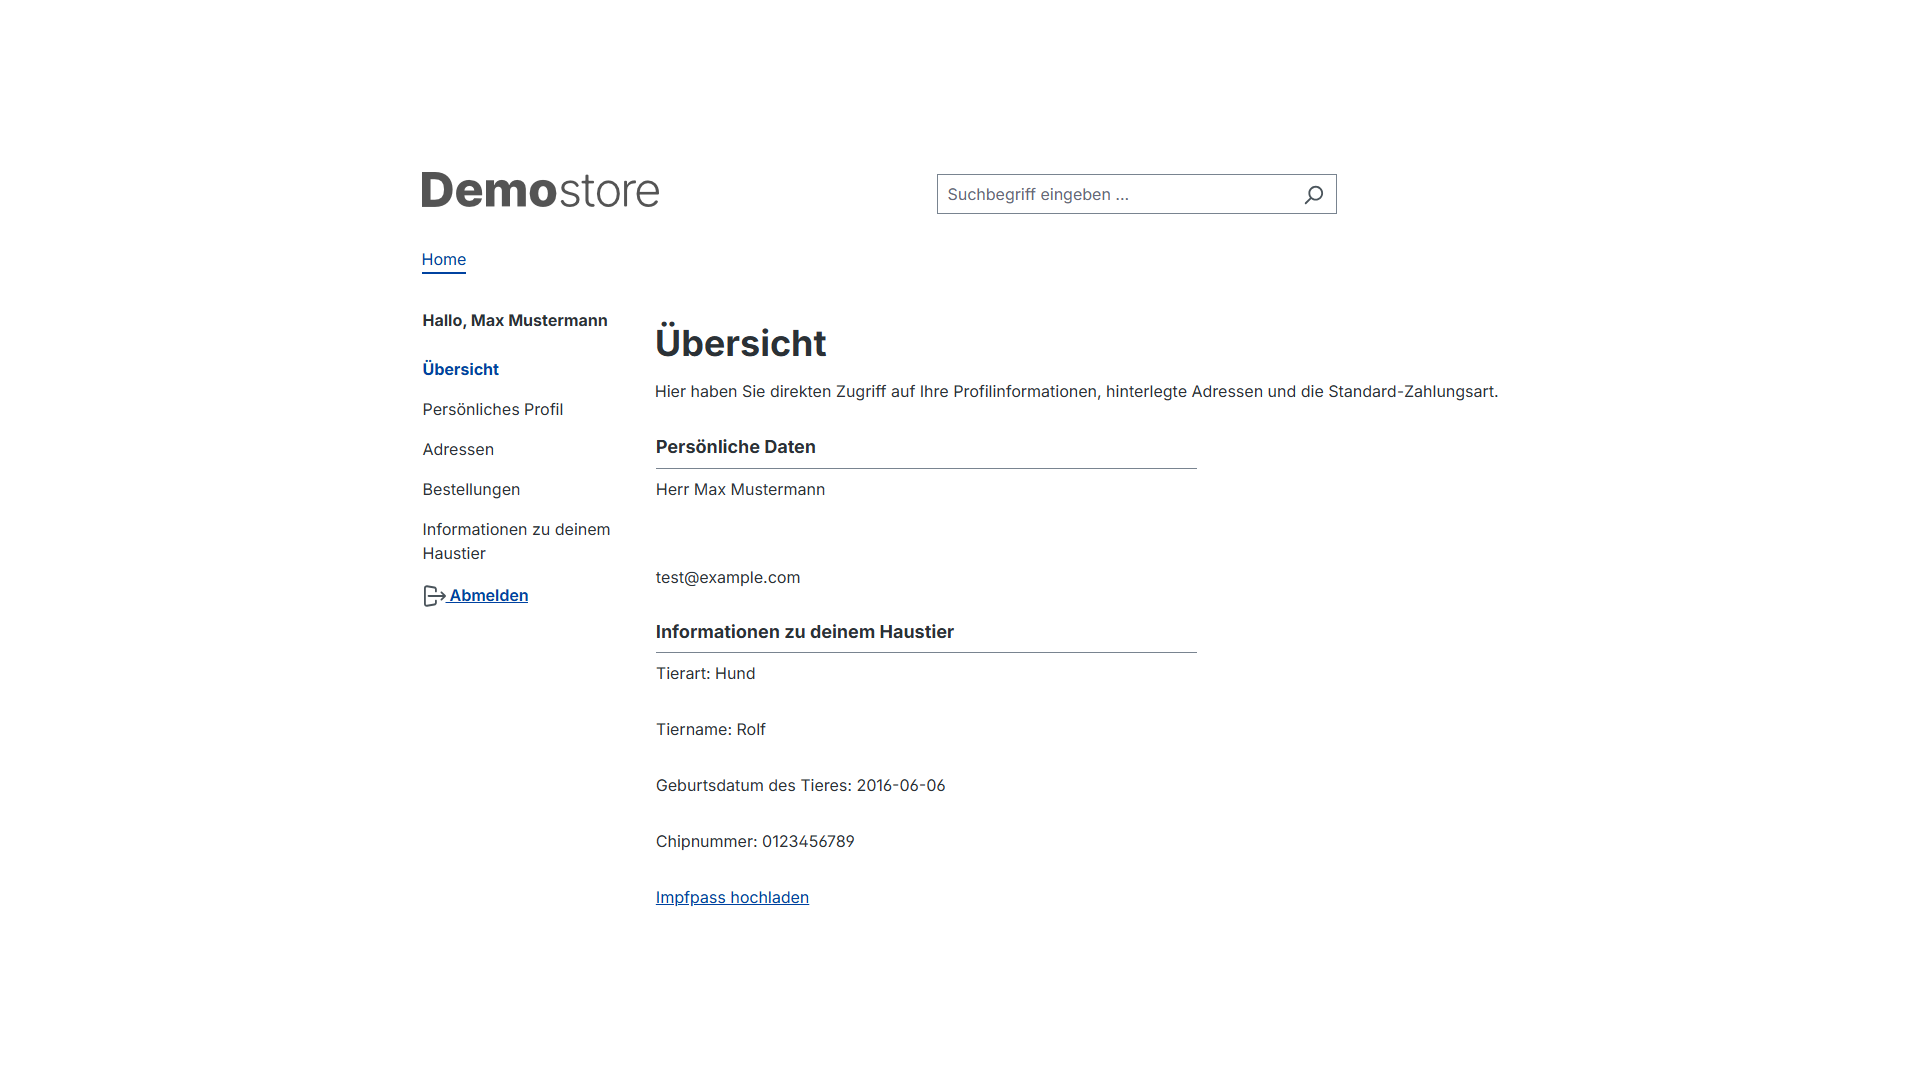Click the Persönliche Daten heading
Image resolution: width=1920 pixels, height=1080 pixels.
[735, 447]
